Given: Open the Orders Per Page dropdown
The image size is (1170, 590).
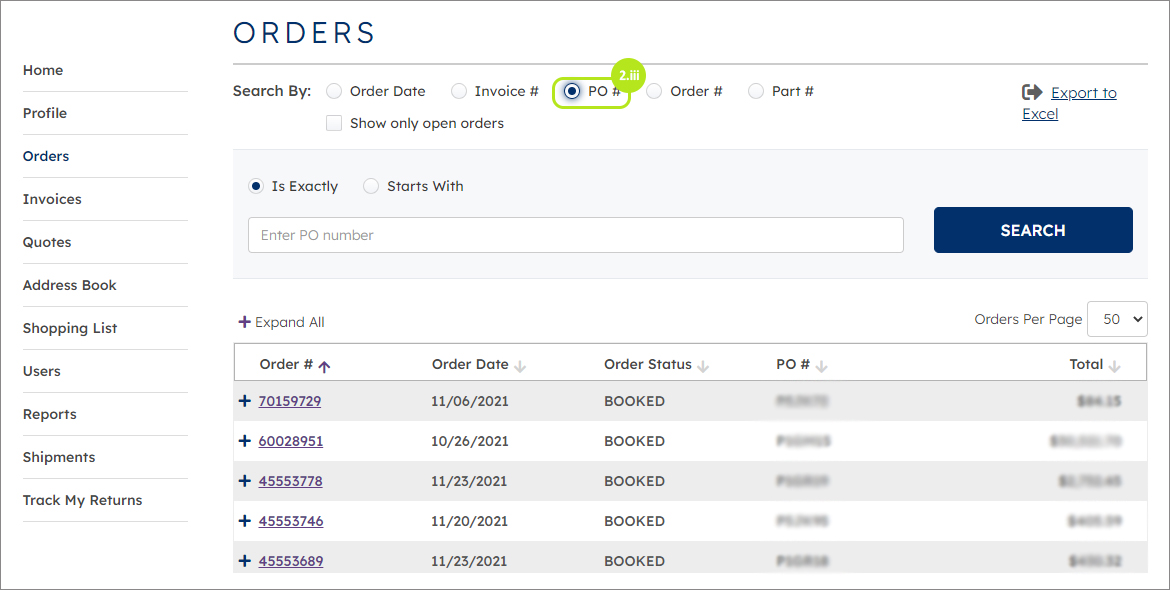Looking at the screenshot, I should pos(1117,319).
